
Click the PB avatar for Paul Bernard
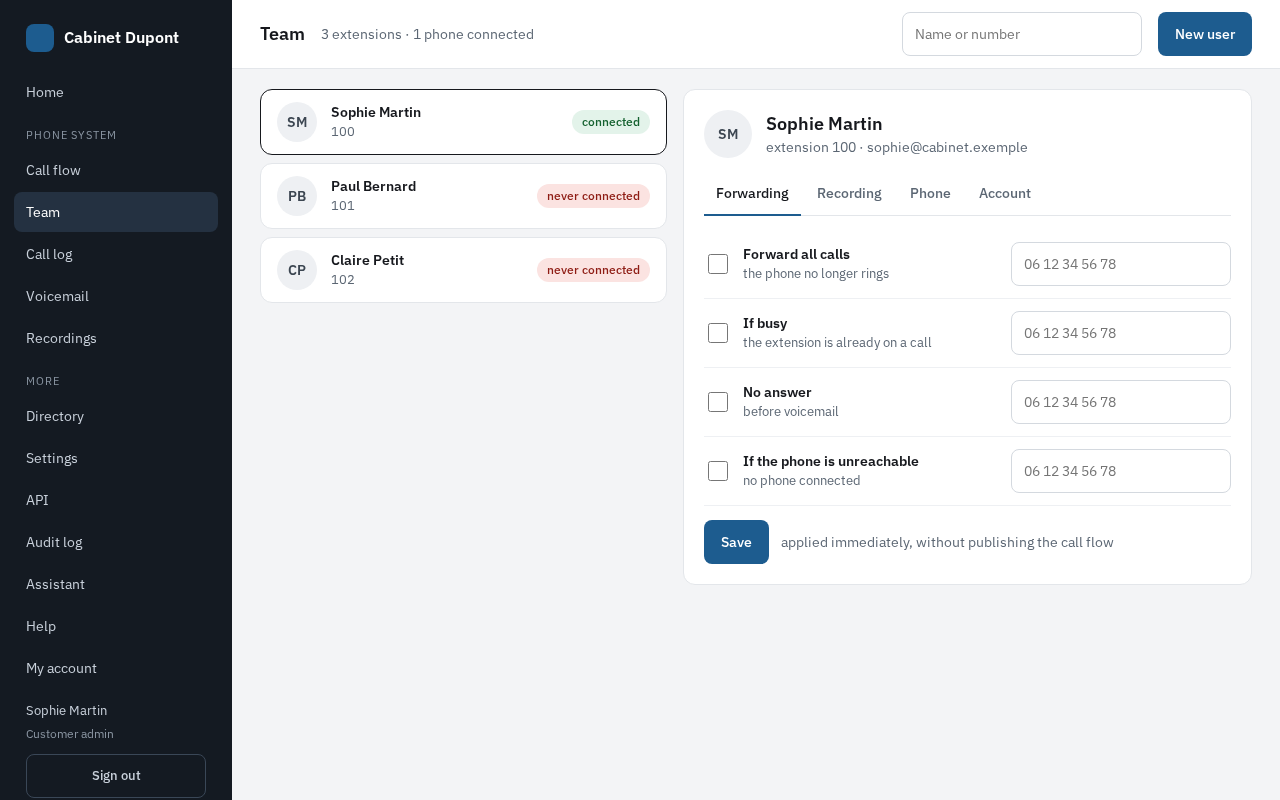point(297,196)
